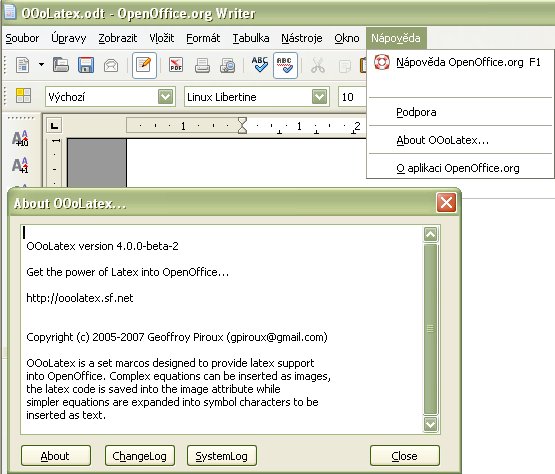Click the Spellcheck ABC icon
The image size is (555, 474).
(259, 64)
